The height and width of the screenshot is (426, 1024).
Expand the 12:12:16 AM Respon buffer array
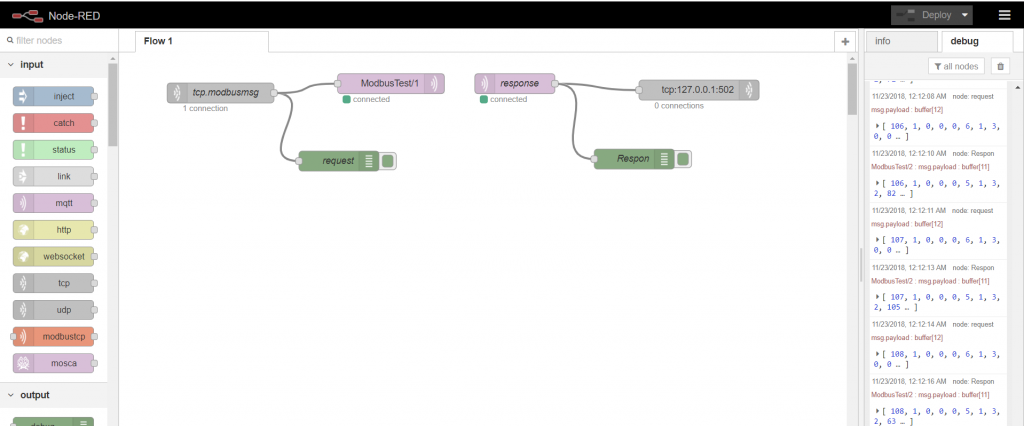878,410
